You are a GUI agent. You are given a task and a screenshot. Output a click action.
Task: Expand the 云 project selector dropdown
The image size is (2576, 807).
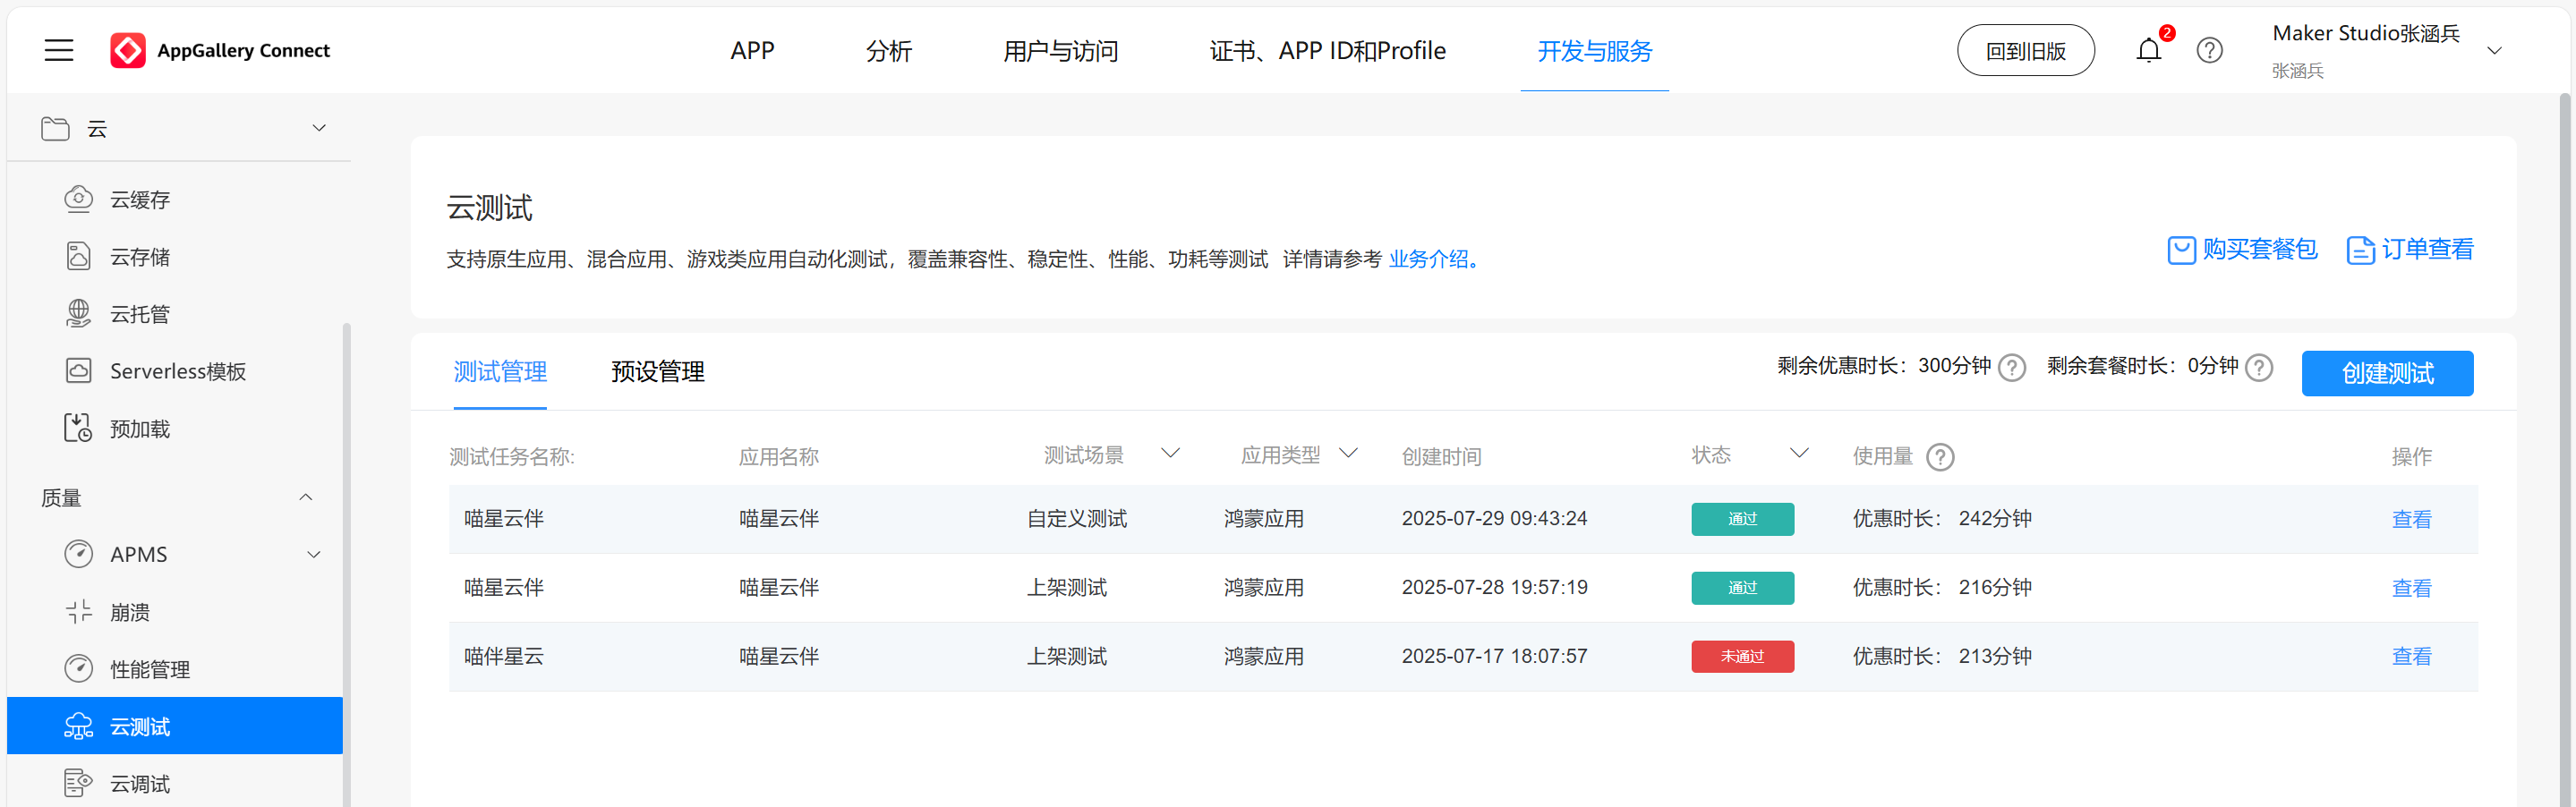tap(319, 128)
